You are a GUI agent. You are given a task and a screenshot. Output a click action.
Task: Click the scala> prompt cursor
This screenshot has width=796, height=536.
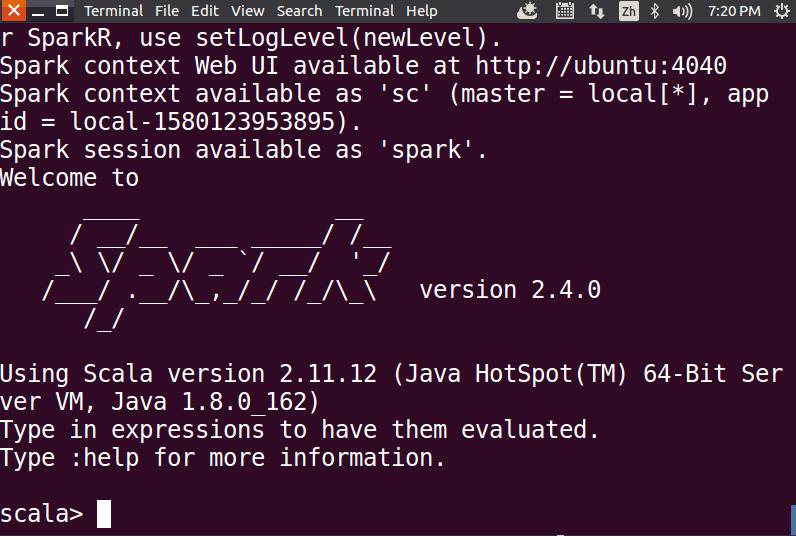104,514
